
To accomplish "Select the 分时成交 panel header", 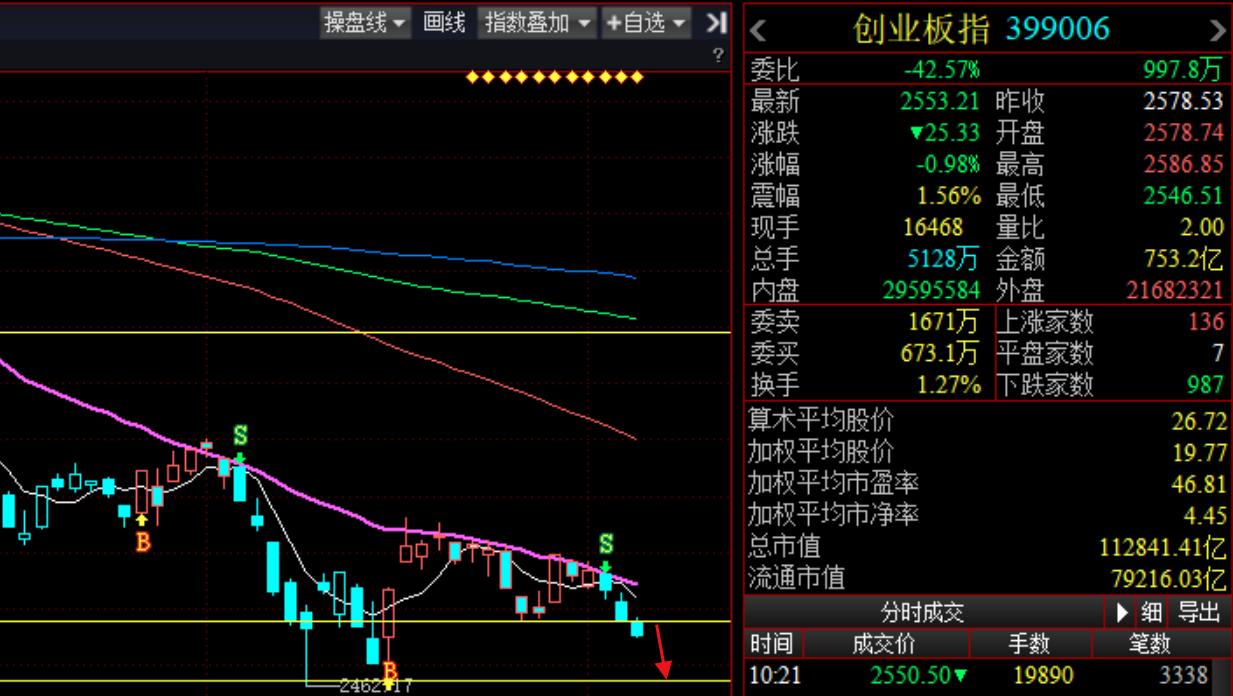I will point(922,612).
